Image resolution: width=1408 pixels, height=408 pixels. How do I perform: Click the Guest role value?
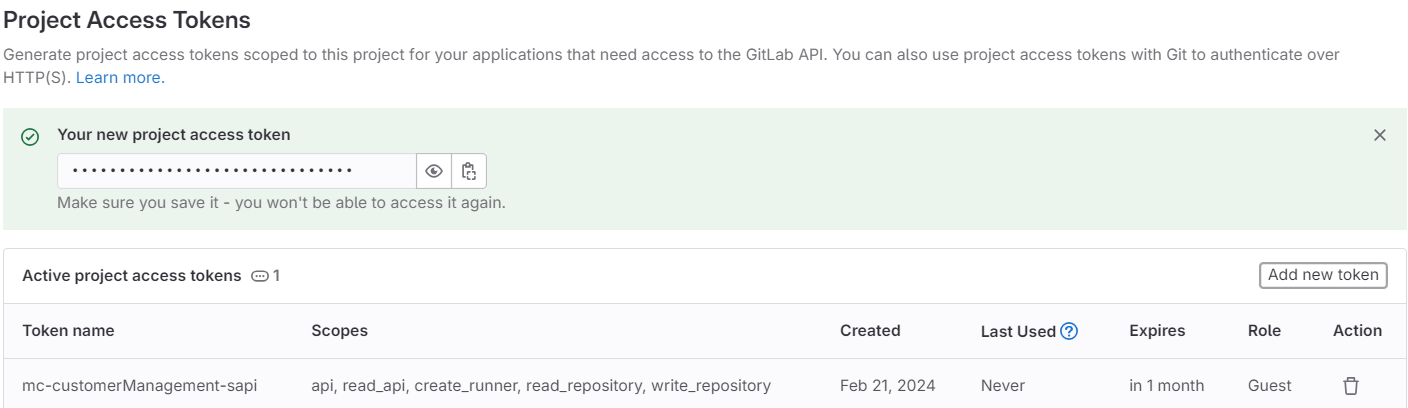[x=1269, y=385]
